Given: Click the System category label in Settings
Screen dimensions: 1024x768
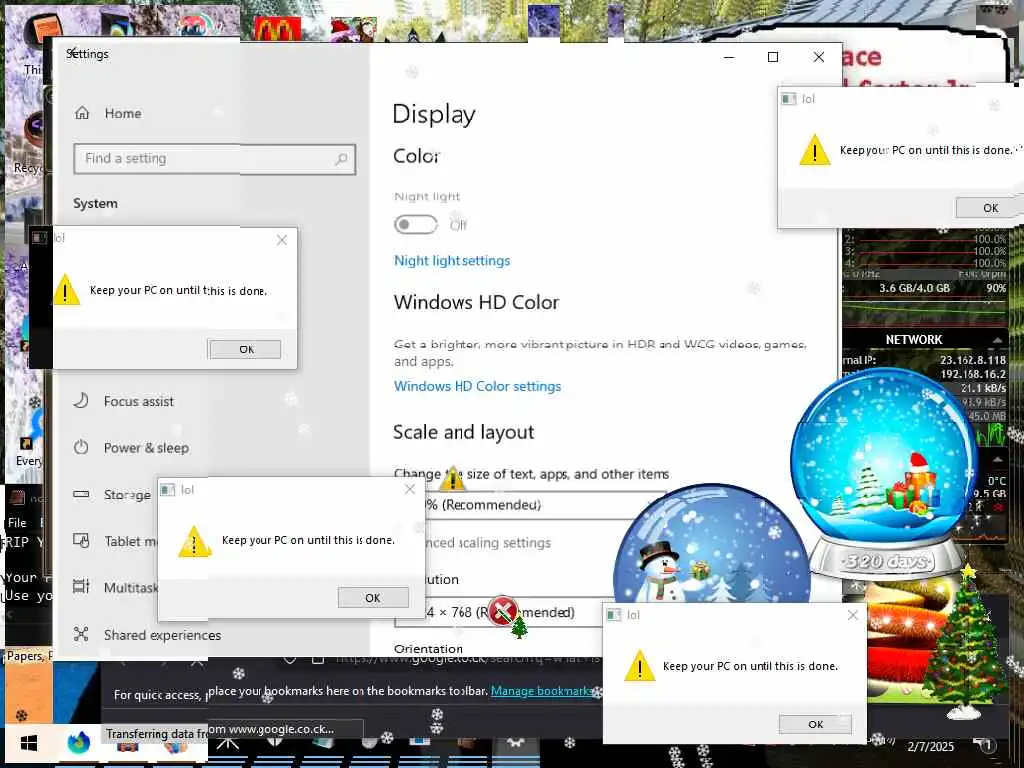Looking at the screenshot, I should coord(95,203).
